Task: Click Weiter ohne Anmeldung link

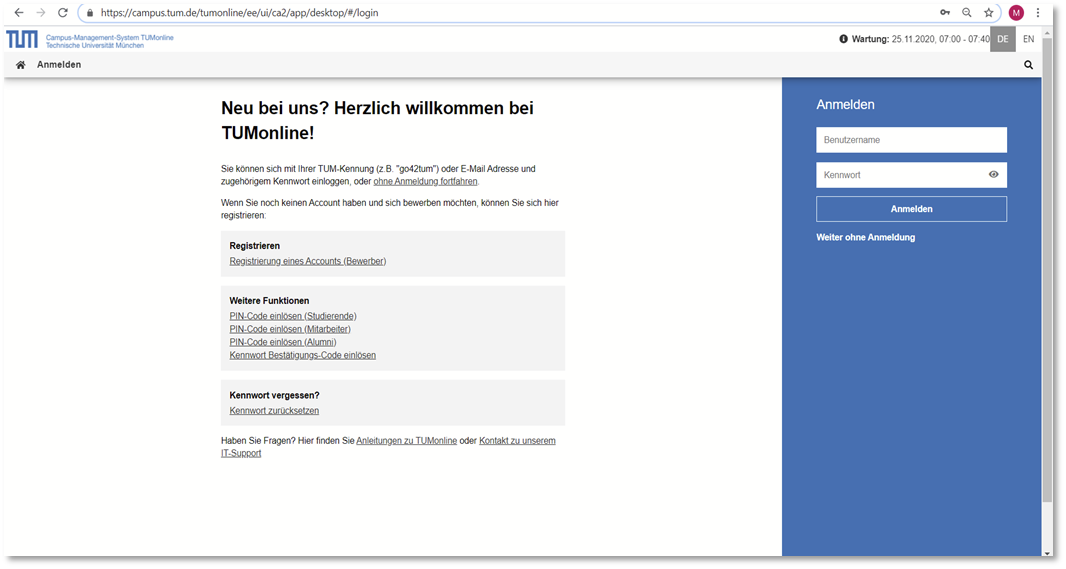Action: tap(865, 237)
